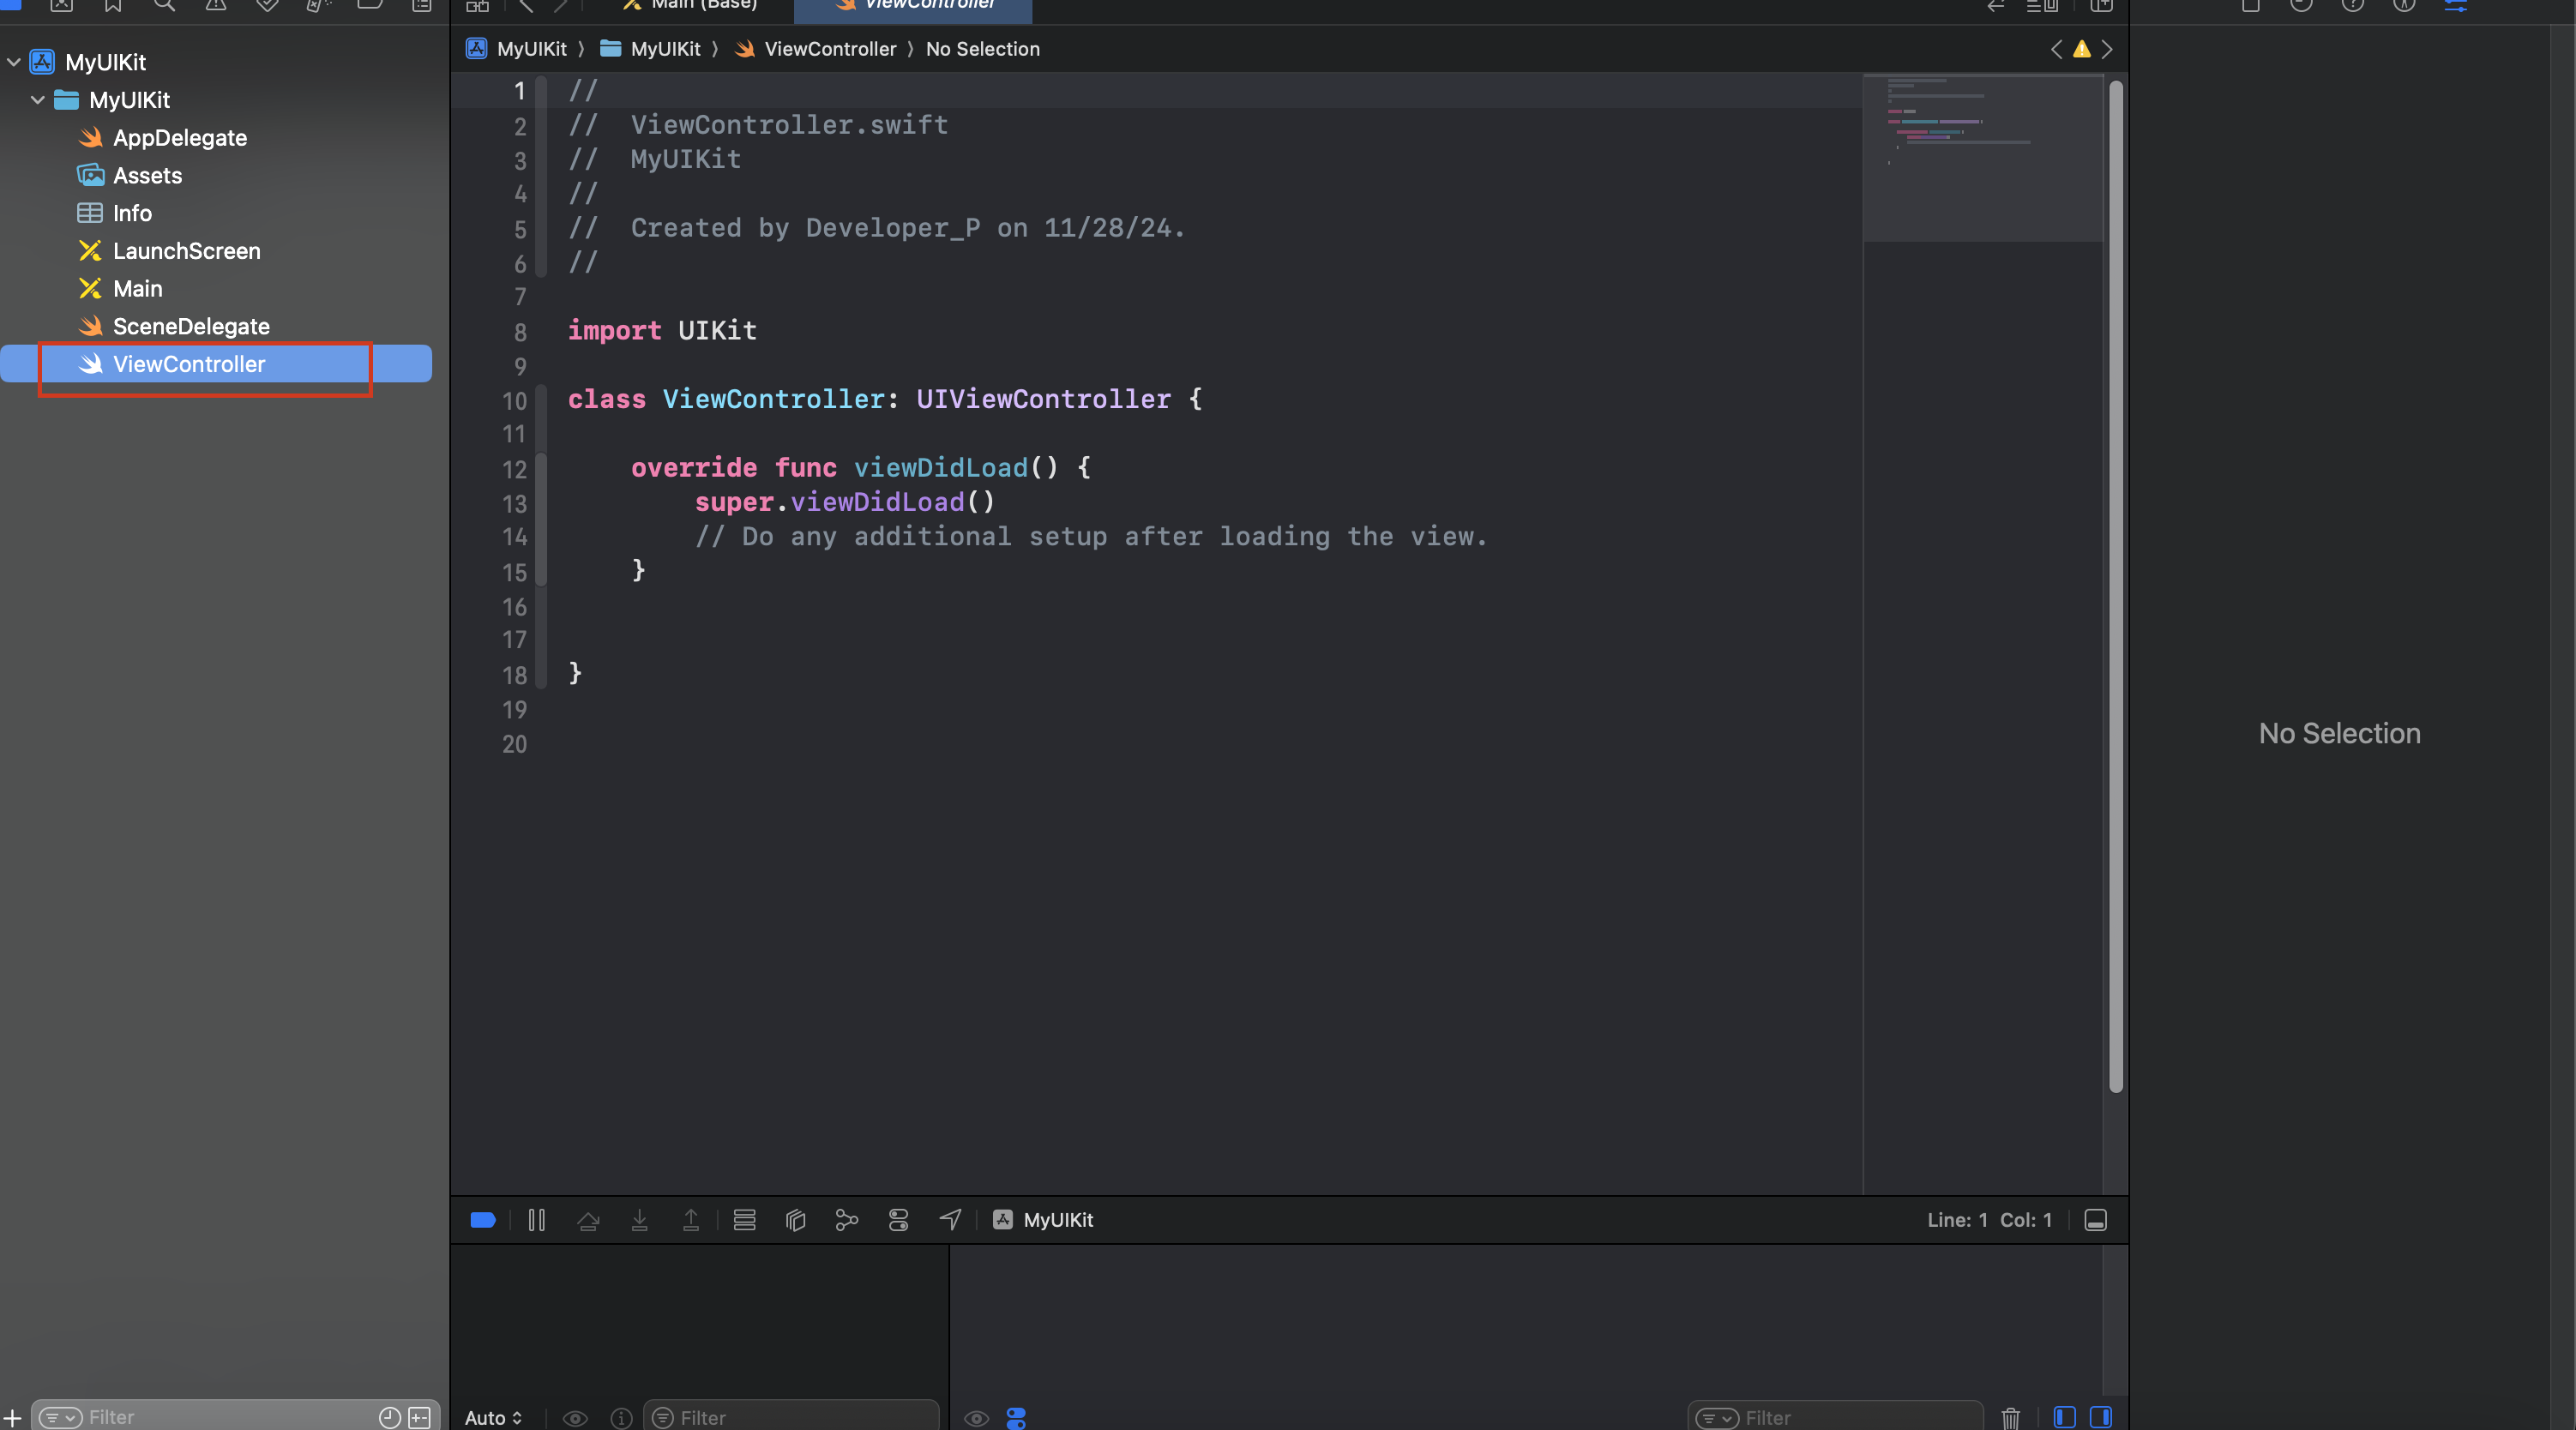Switch to the Main (Base) tab
The width and height of the screenshot is (2576, 1430).
click(x=692, y=5)
